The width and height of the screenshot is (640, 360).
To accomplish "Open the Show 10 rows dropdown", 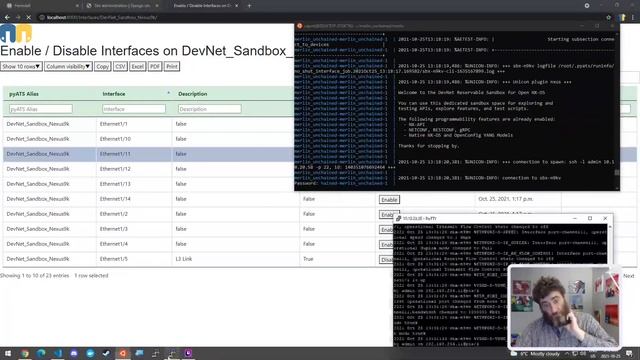I will point(21,67).
